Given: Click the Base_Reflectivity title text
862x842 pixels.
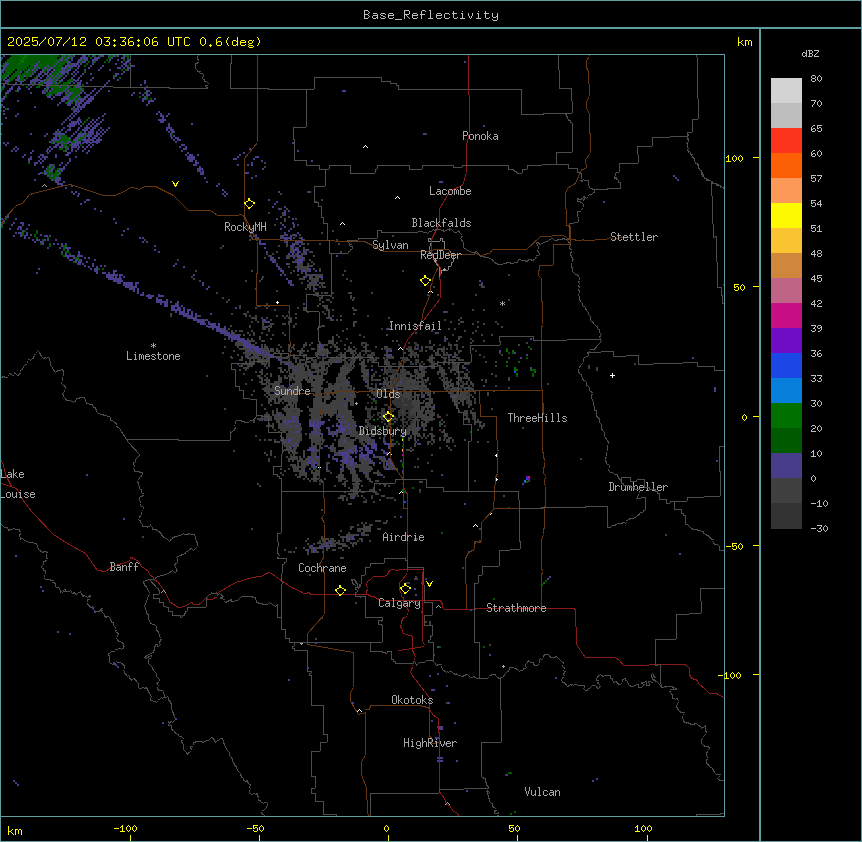Looking at the screenshot, I should point(431,15).
